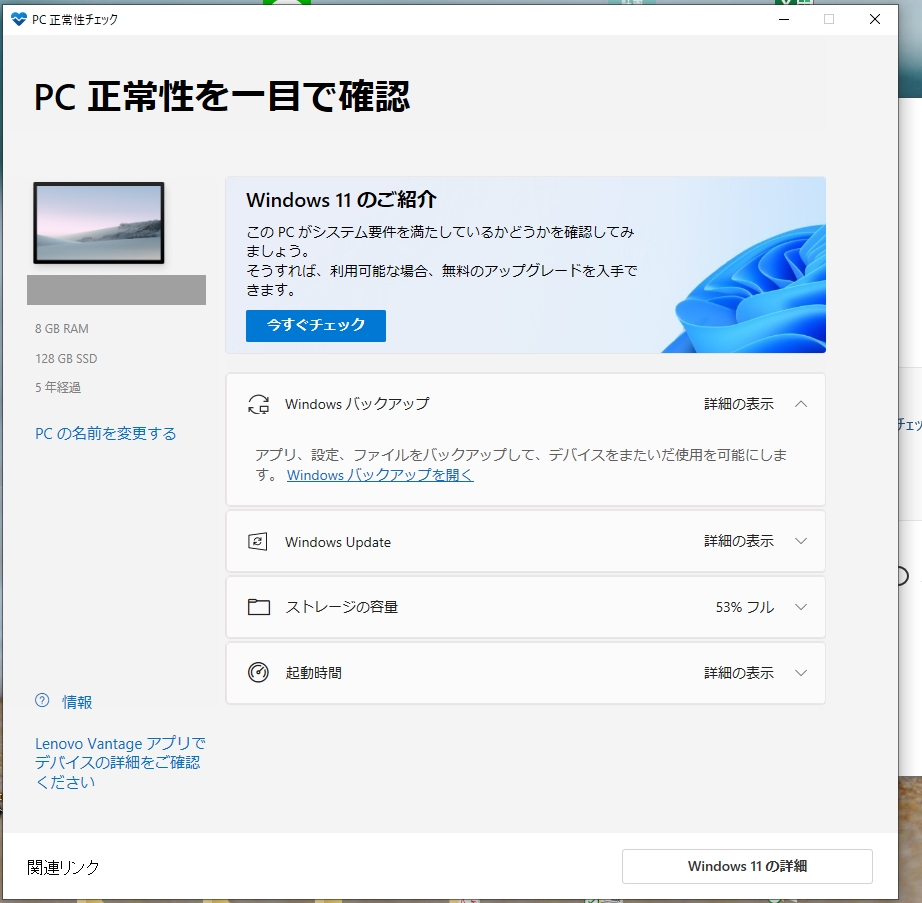Click the PC Health Check heart icon

coord(18,19)
